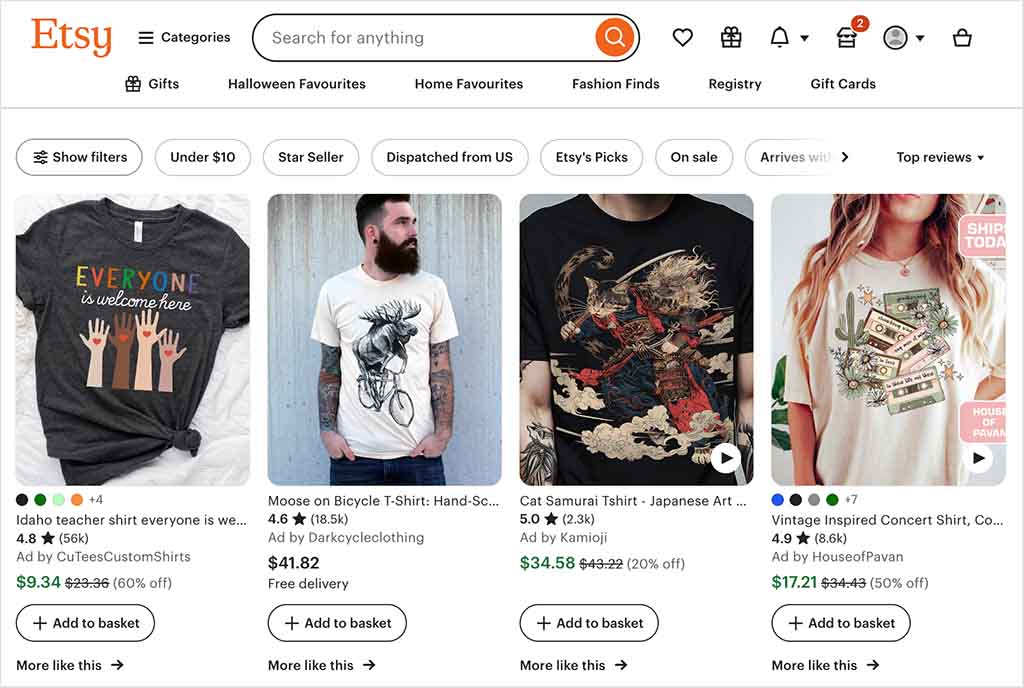Image resolution: width=1024 pixels, height=688 pixels.
Task: Toggle the Under $10 filter
Action: (x=202, y=157)
